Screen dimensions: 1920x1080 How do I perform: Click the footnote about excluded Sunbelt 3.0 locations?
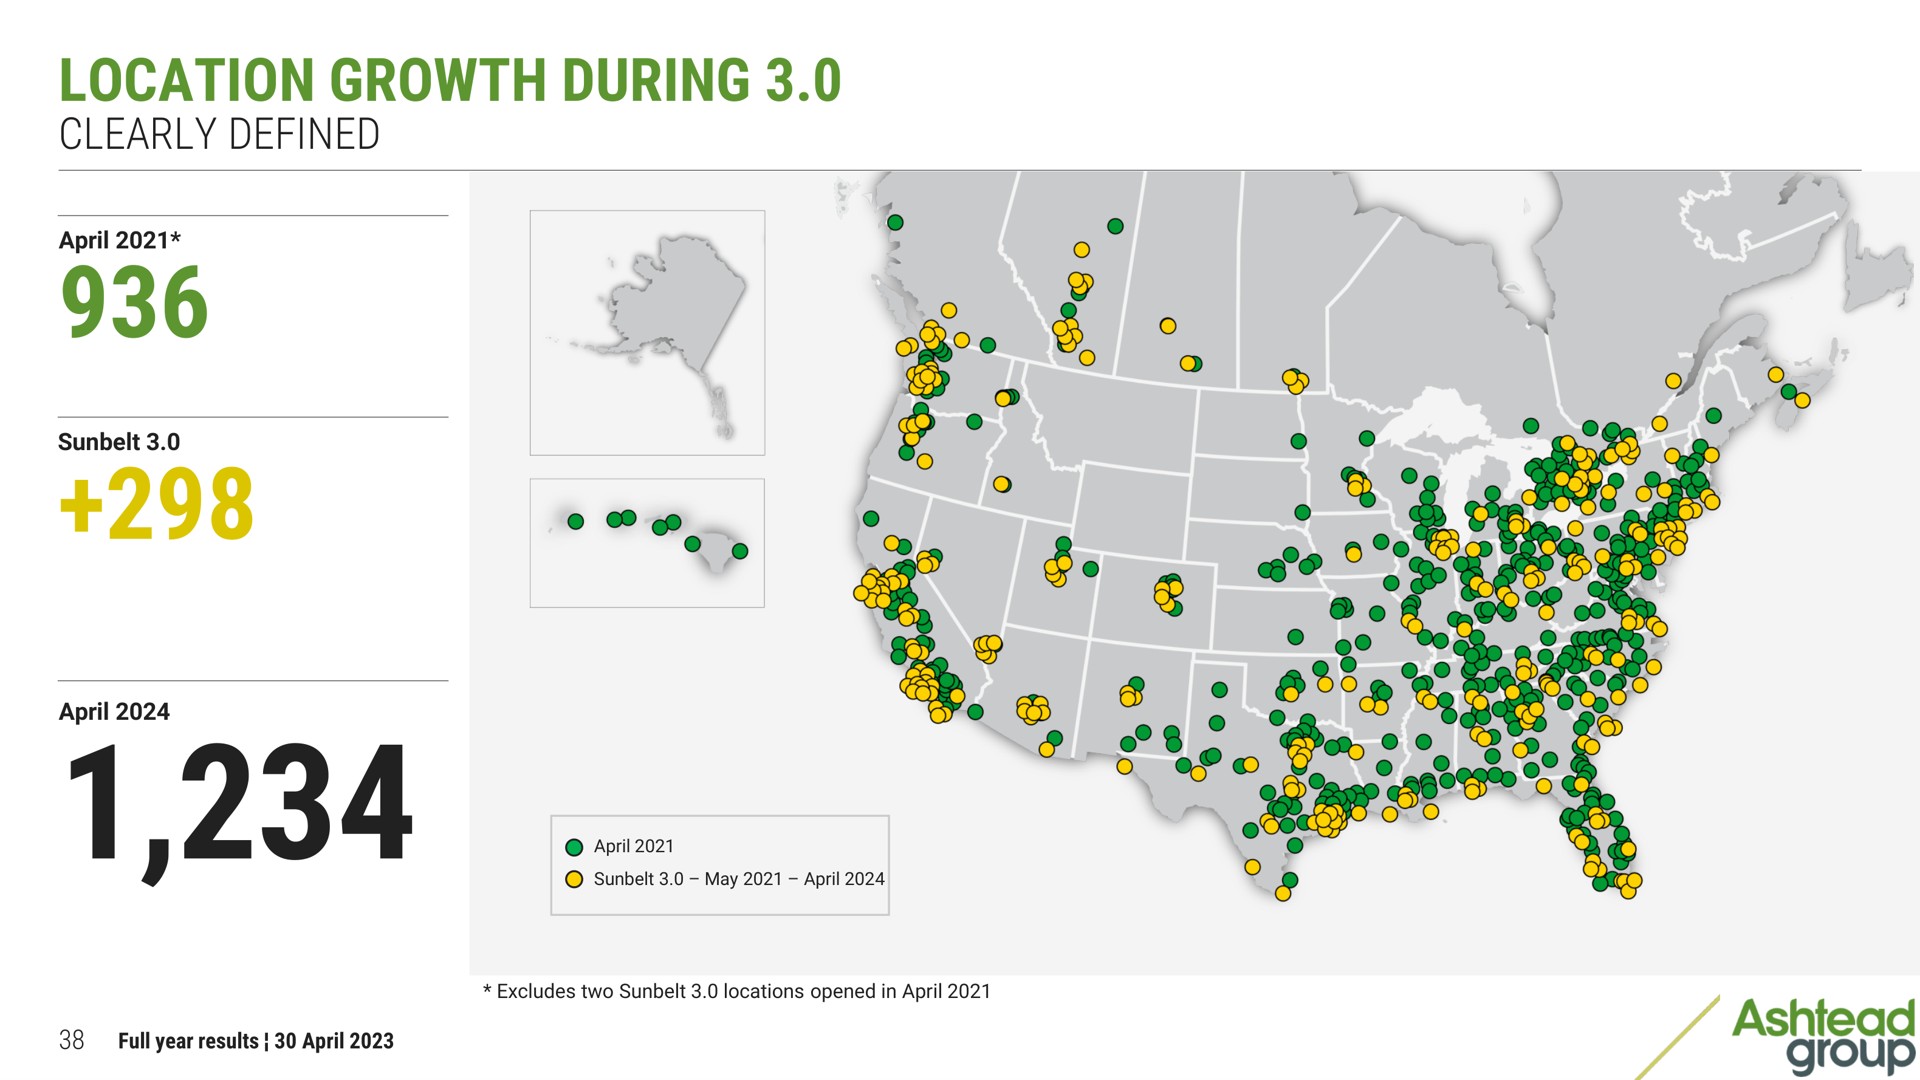737,991
